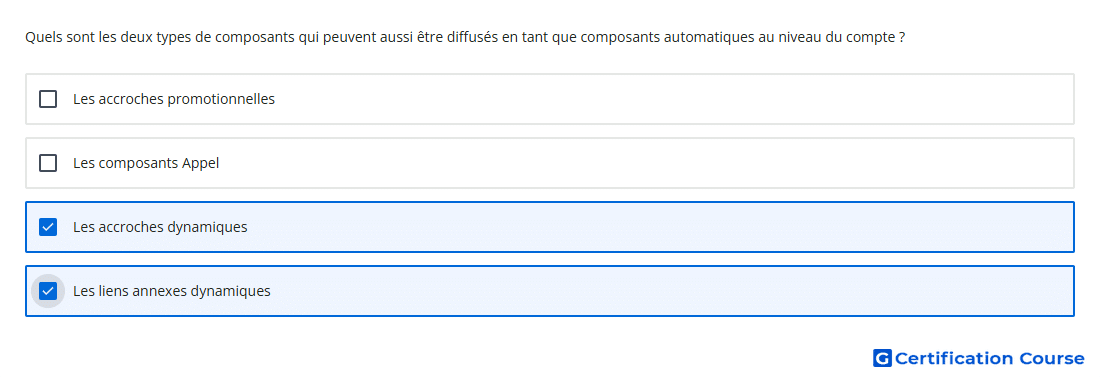
Task: Click the word 'dynamiques' in the third answer
Action: coord(208,227)
